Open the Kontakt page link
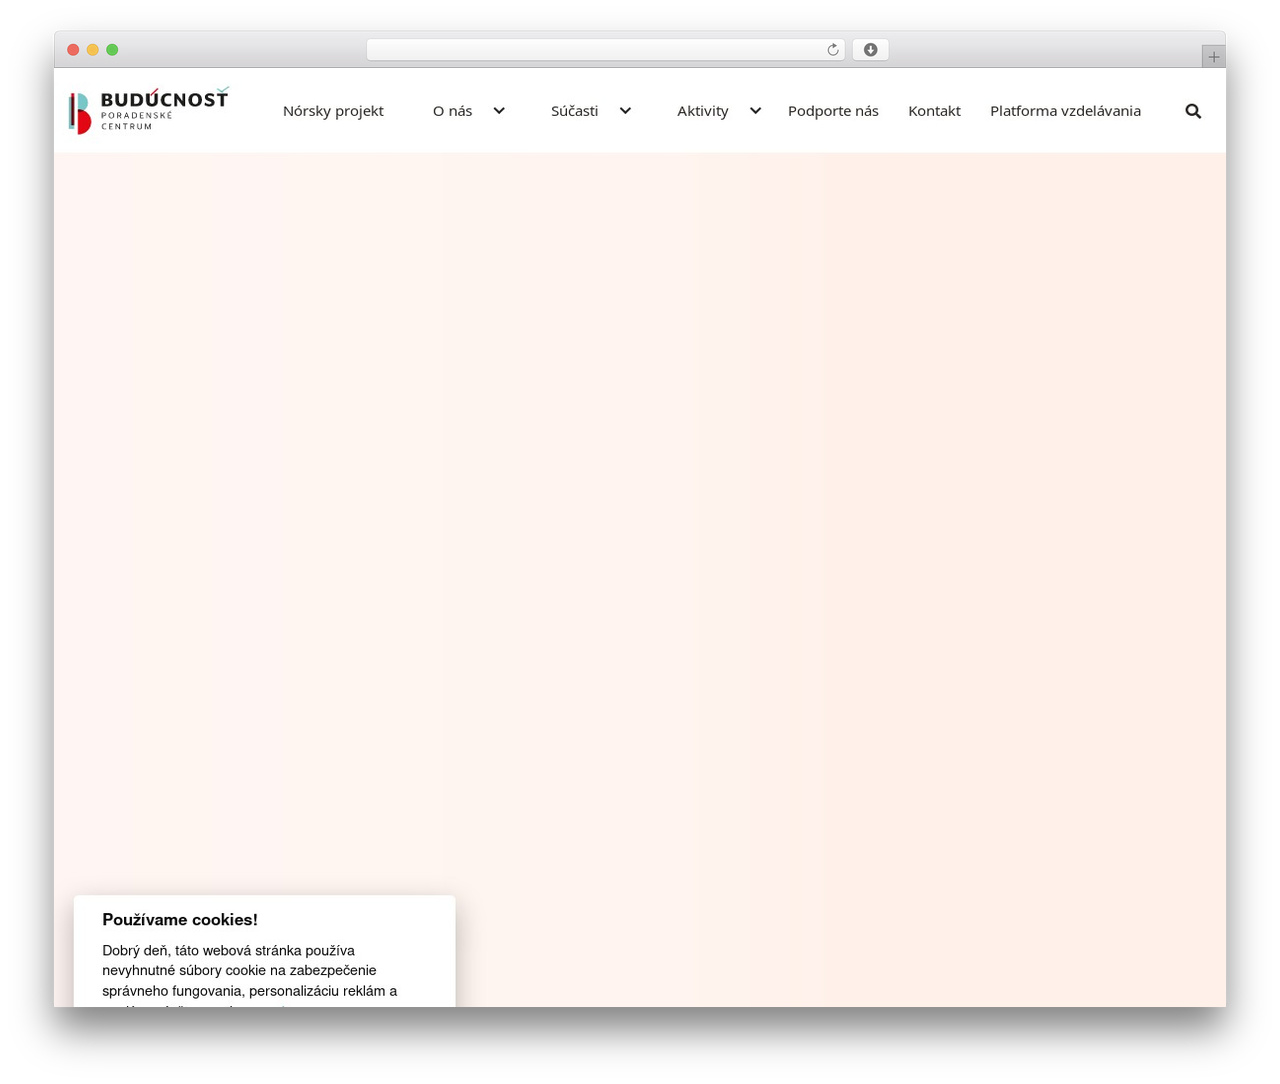 [x=934, y=111]
